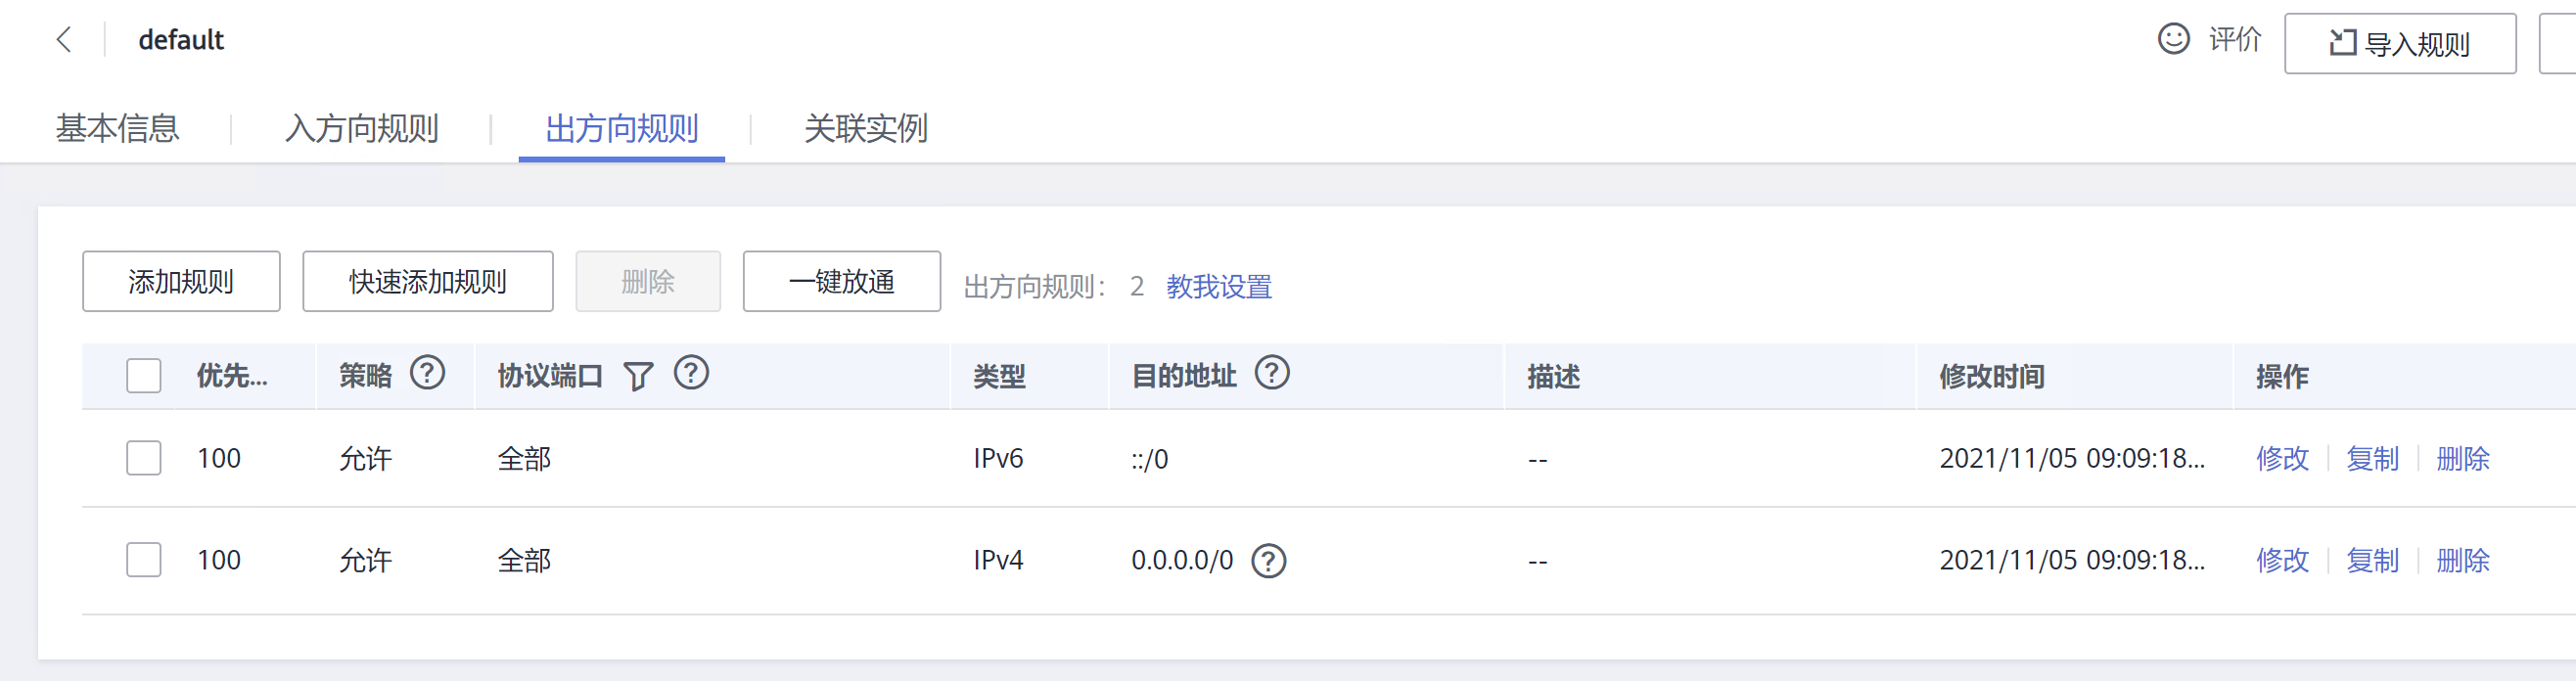
Task: Click 删除 for the IPv4 rule
Action: pyautogui.click(x=2462, y=560)
